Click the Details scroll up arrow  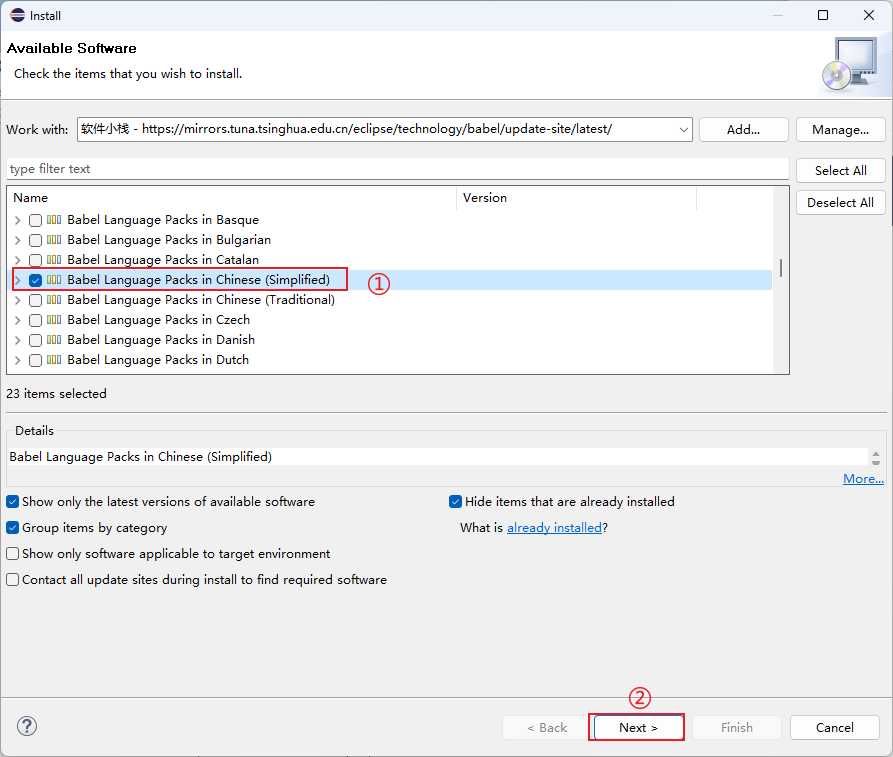click(x=876, y=453)
